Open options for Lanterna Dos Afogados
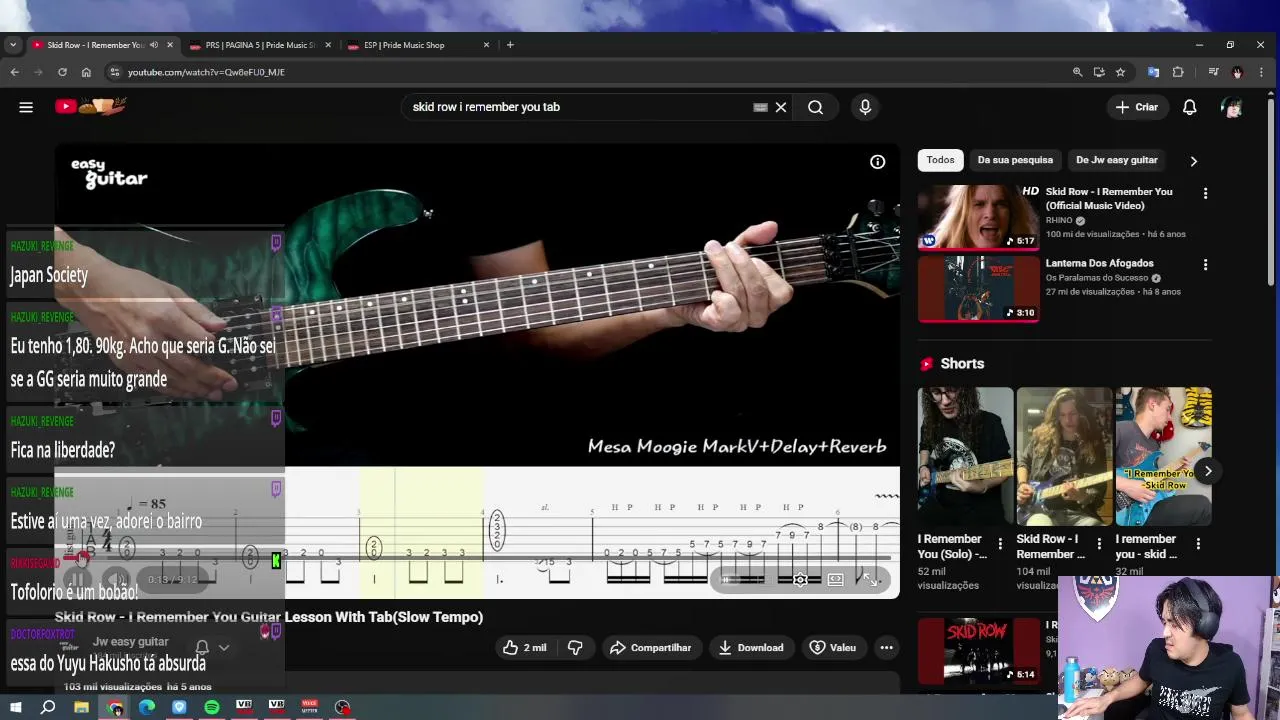Screen dimensions: 1280x720 (x=1205, y=265)
